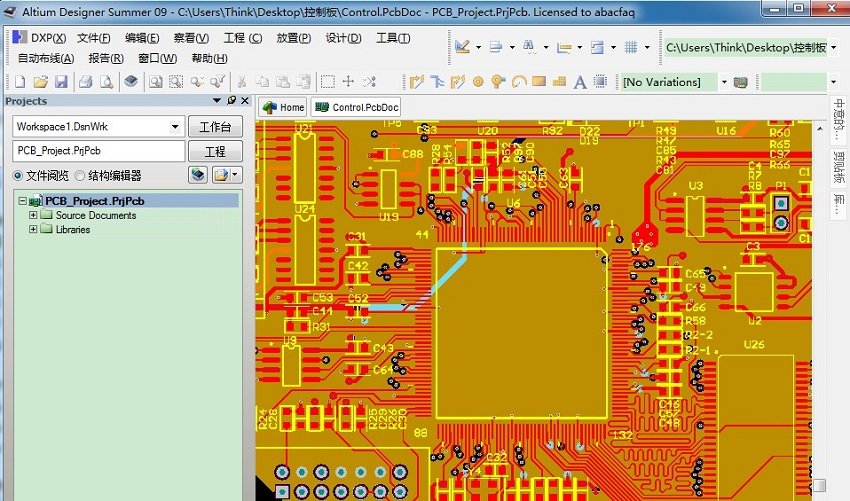Click scroll up arrow of PCB view
Image resolution: width=850 pixels, height=501 pixels.
coord(820,129)
